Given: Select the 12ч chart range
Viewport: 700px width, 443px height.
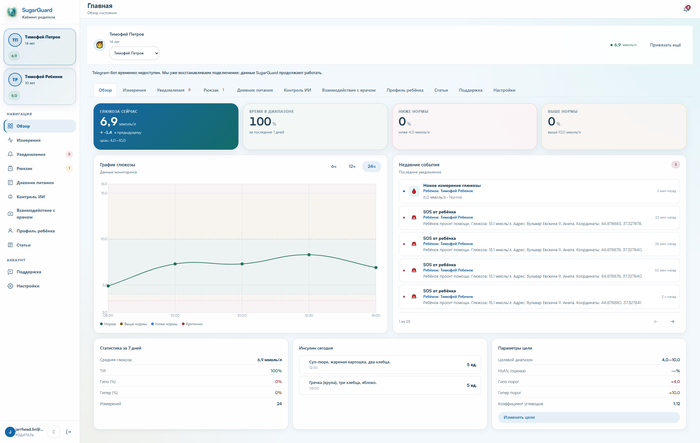Looking at the screenshot, I should point(352,167).
